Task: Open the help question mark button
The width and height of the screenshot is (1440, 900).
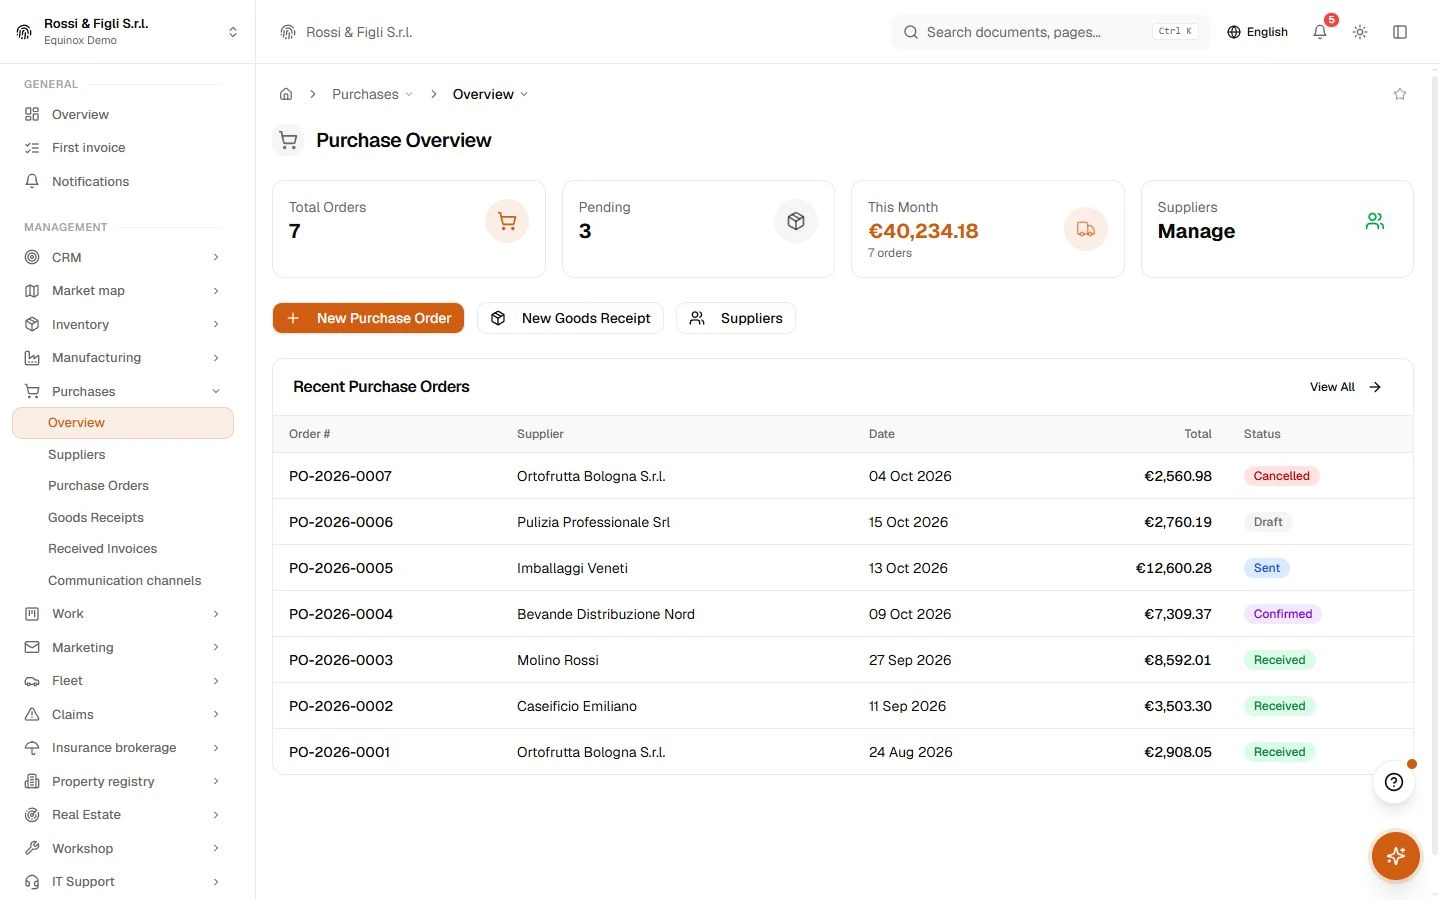Action: (1394, 782)
